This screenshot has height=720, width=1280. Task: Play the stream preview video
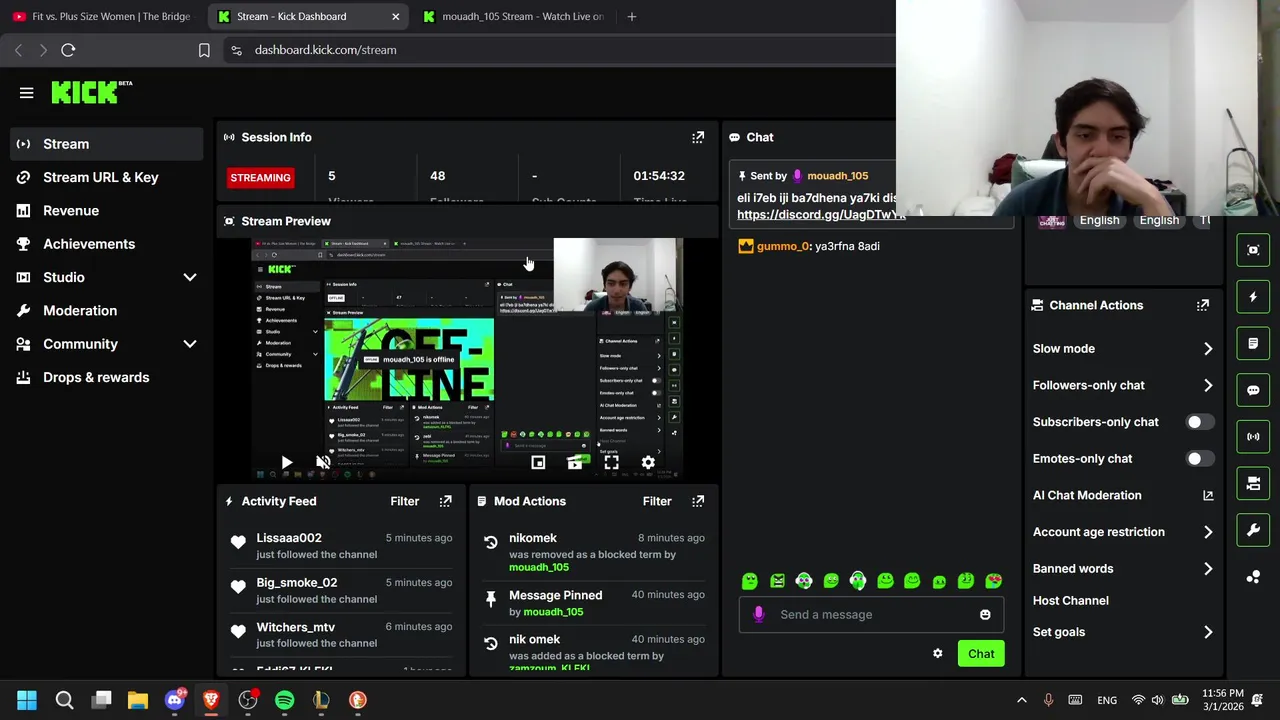click(286, 462)
